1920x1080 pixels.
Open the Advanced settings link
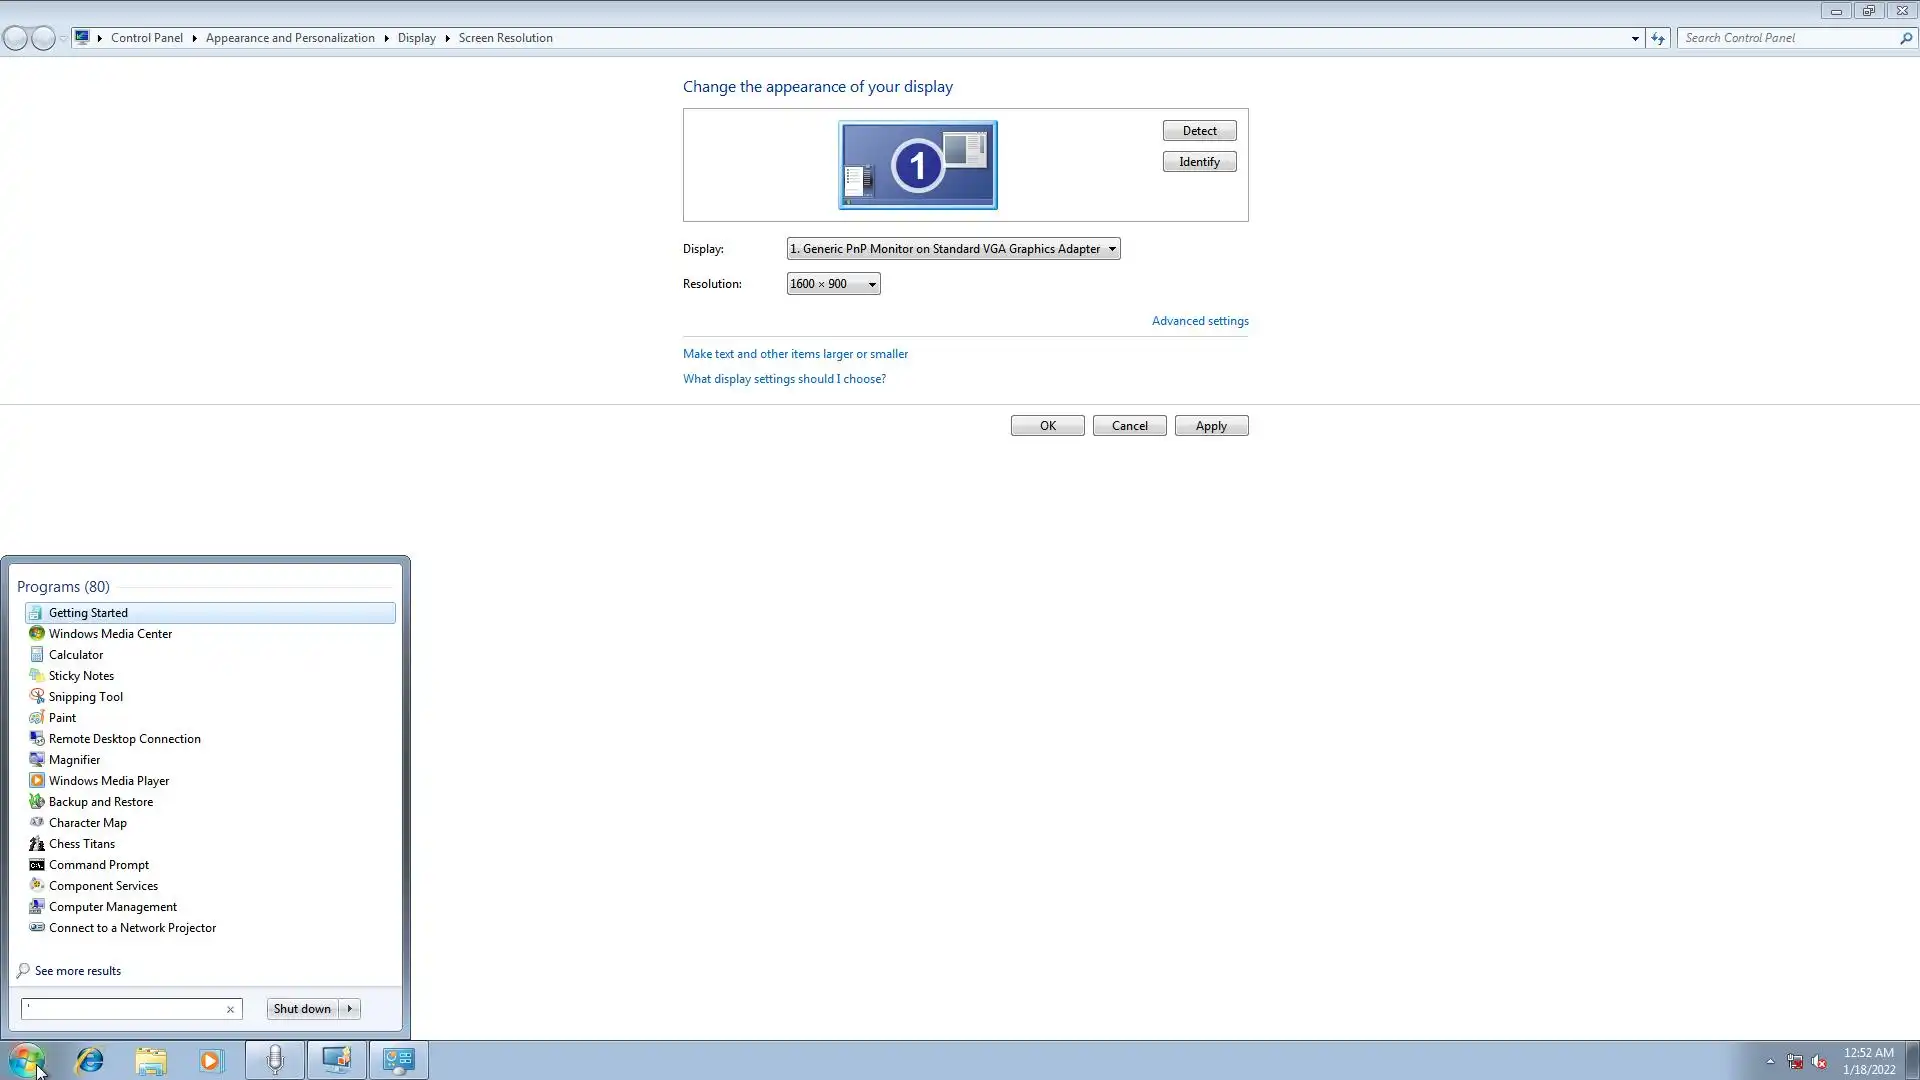[x=1200, y=321]
